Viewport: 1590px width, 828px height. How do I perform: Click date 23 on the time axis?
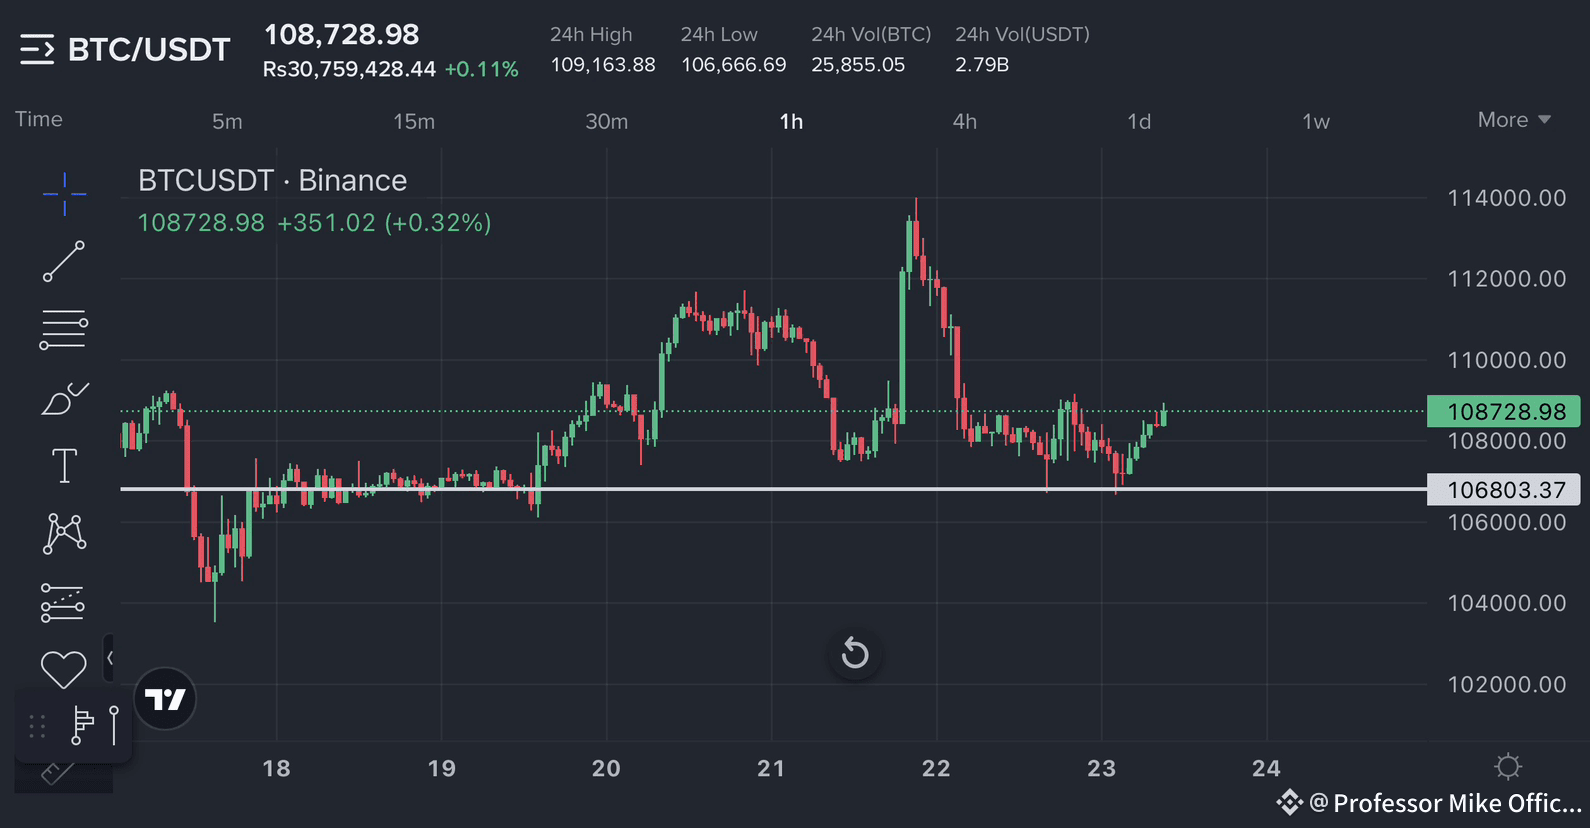[1101, 768]
